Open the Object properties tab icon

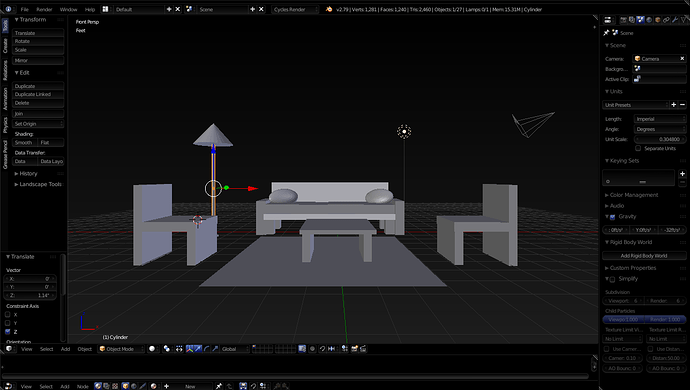click(657, 20)
